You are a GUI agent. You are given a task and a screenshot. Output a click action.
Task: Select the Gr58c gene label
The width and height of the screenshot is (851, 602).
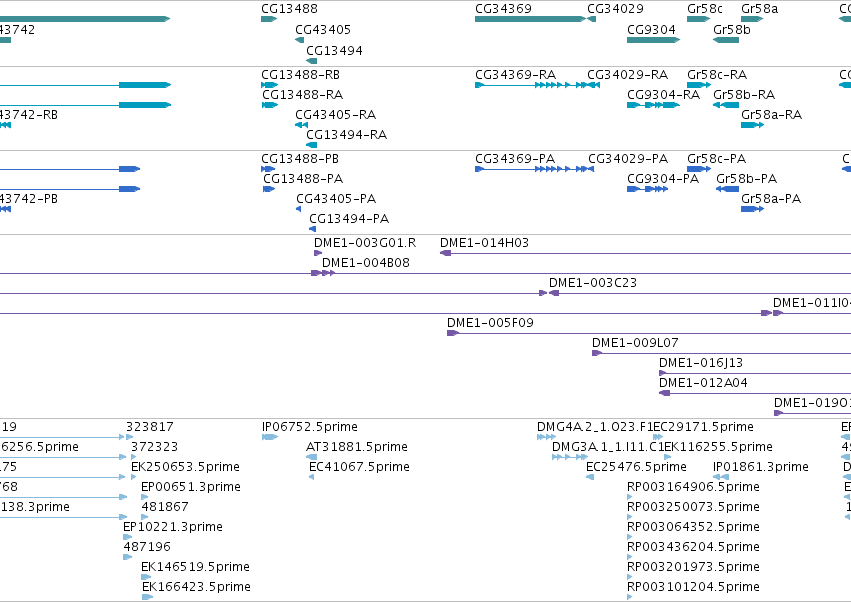coord(705,9)
